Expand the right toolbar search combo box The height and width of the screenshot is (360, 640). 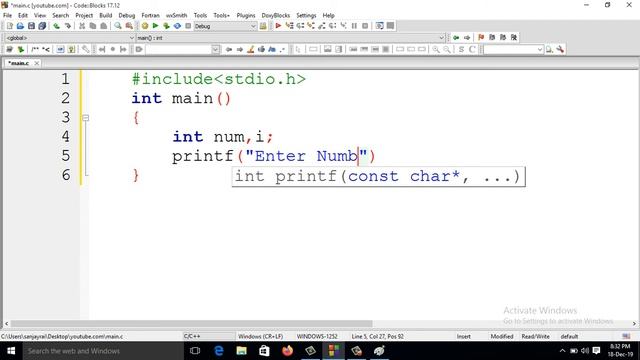(x=540, y=49)
